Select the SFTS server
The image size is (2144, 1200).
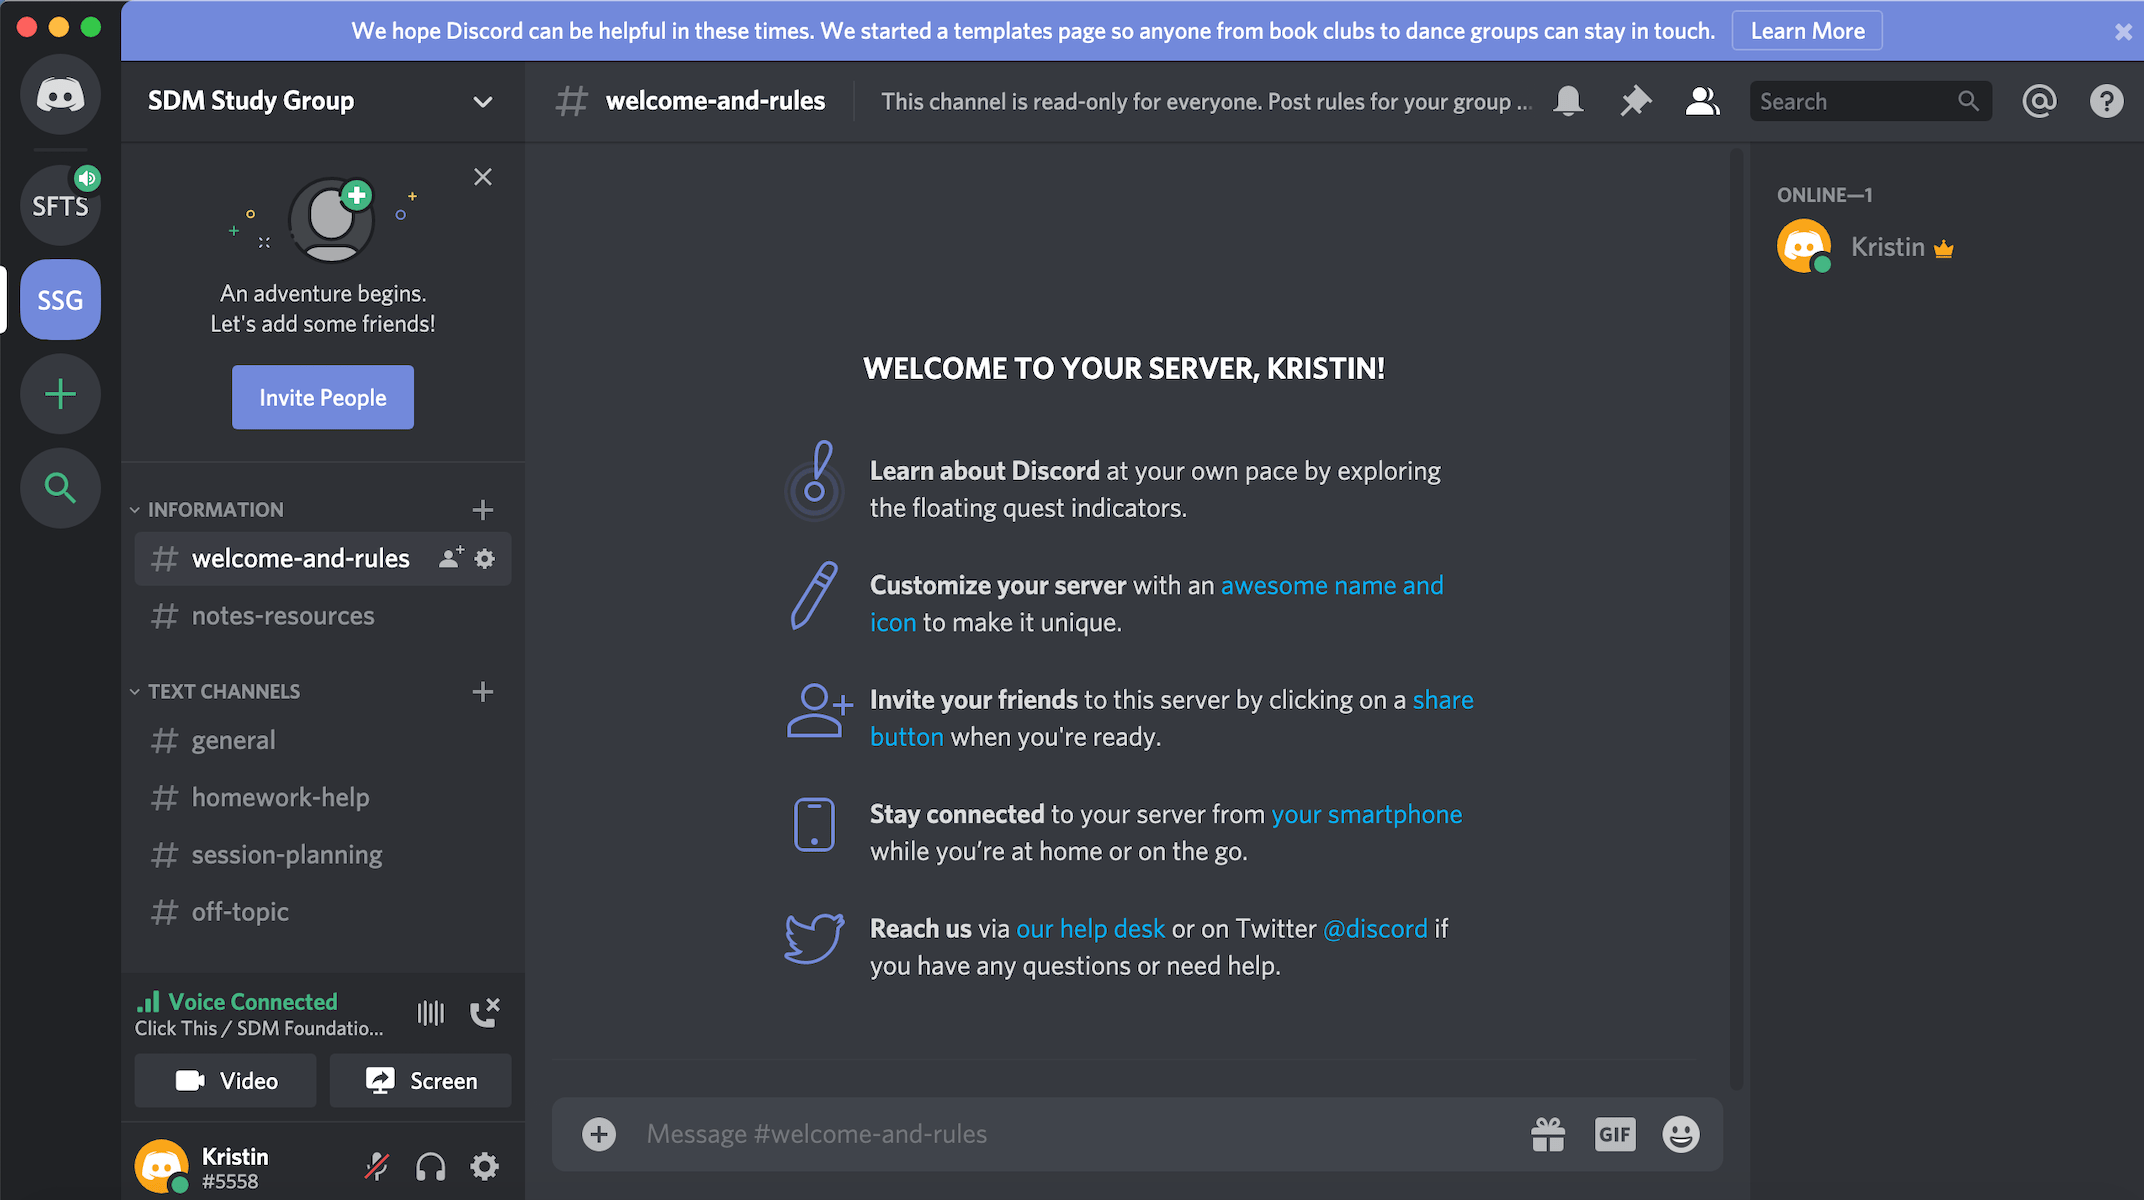(60, 206)
